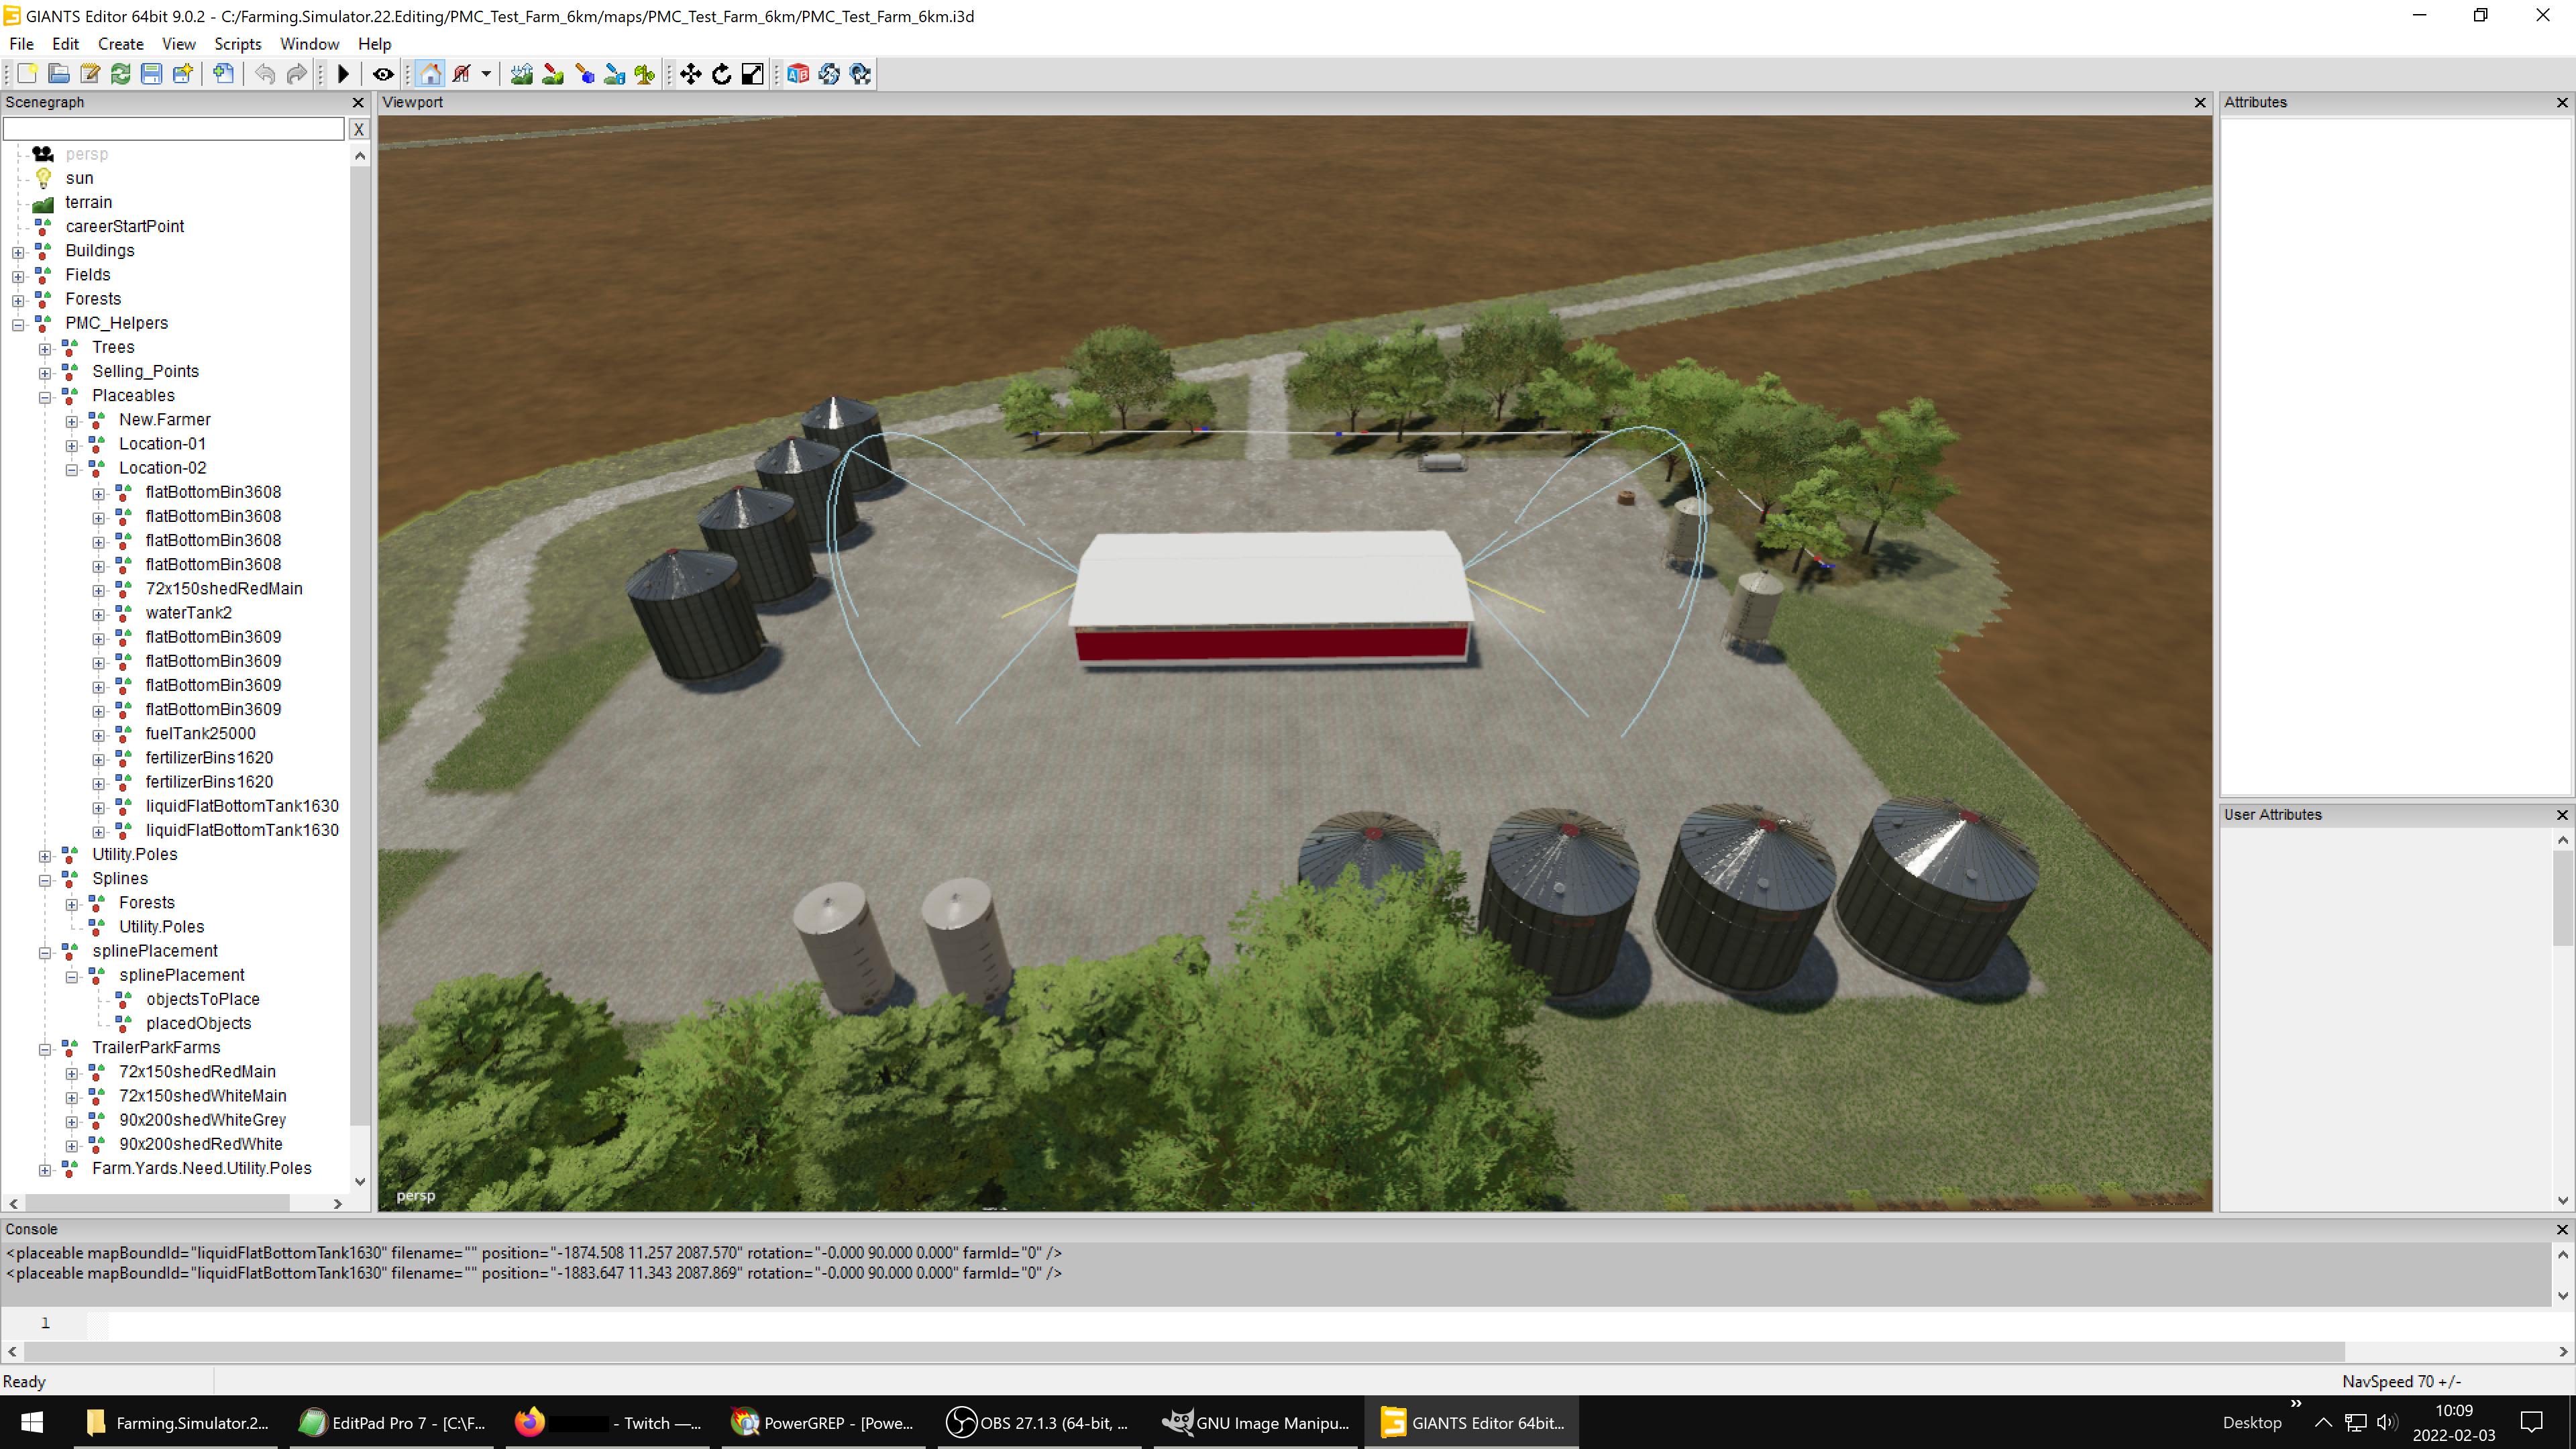The width and height of the screenshot is (2576, 1449).
Task: Save the scene with floppy disk icon
Action: click(x=151, y=74)
